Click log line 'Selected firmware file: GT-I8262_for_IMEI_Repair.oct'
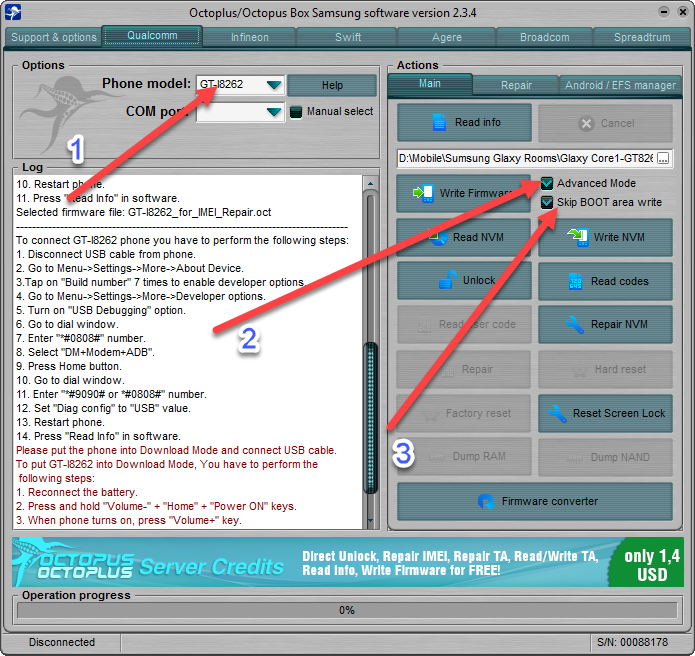Image resolution: width=695 pixels, height=656 pixels. (144, 212)
